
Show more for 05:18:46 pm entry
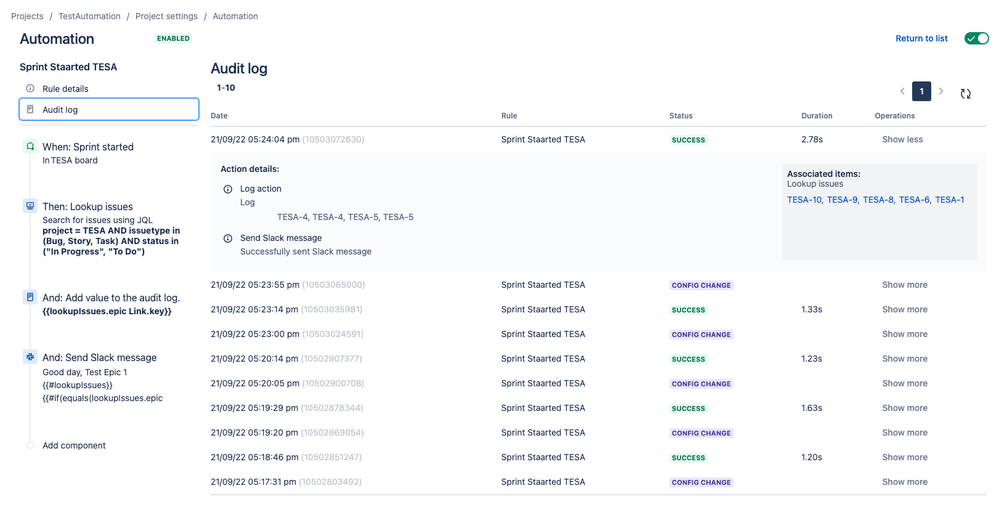[905, 457]
